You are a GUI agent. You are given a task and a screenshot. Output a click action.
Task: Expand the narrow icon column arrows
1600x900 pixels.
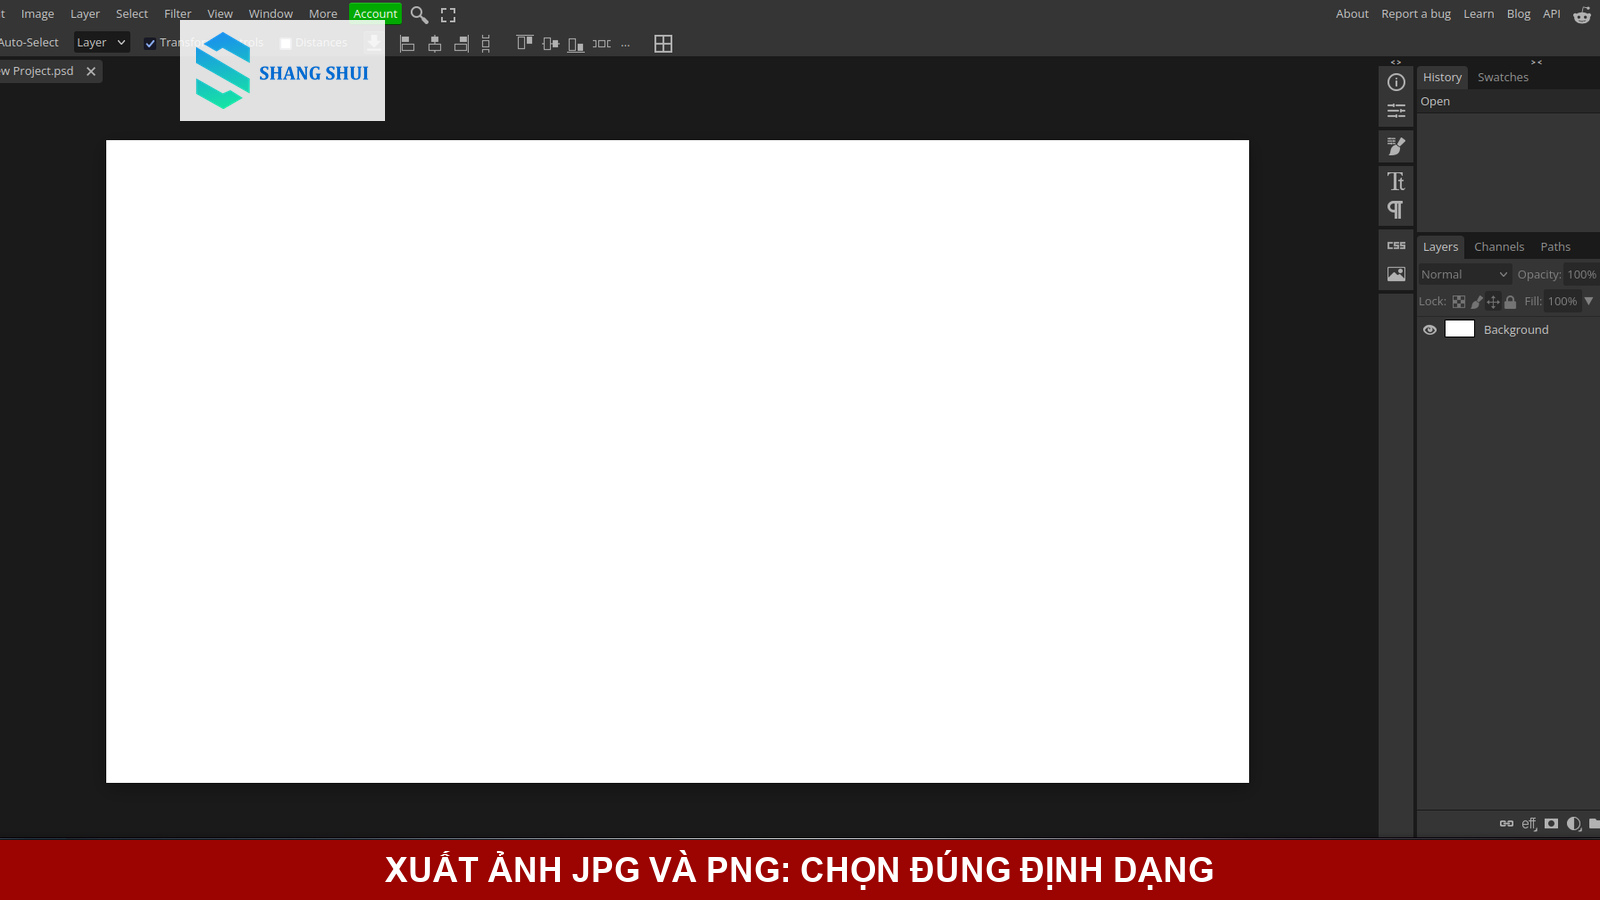(1396, 62)
